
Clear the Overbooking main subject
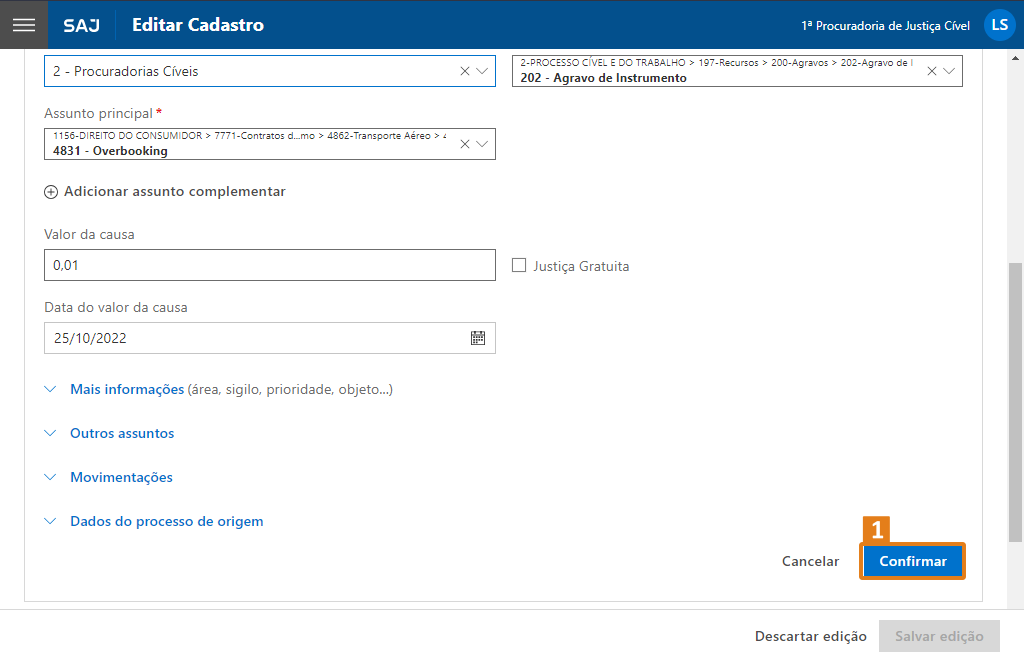pyautogui.click(x=464, y=144)
